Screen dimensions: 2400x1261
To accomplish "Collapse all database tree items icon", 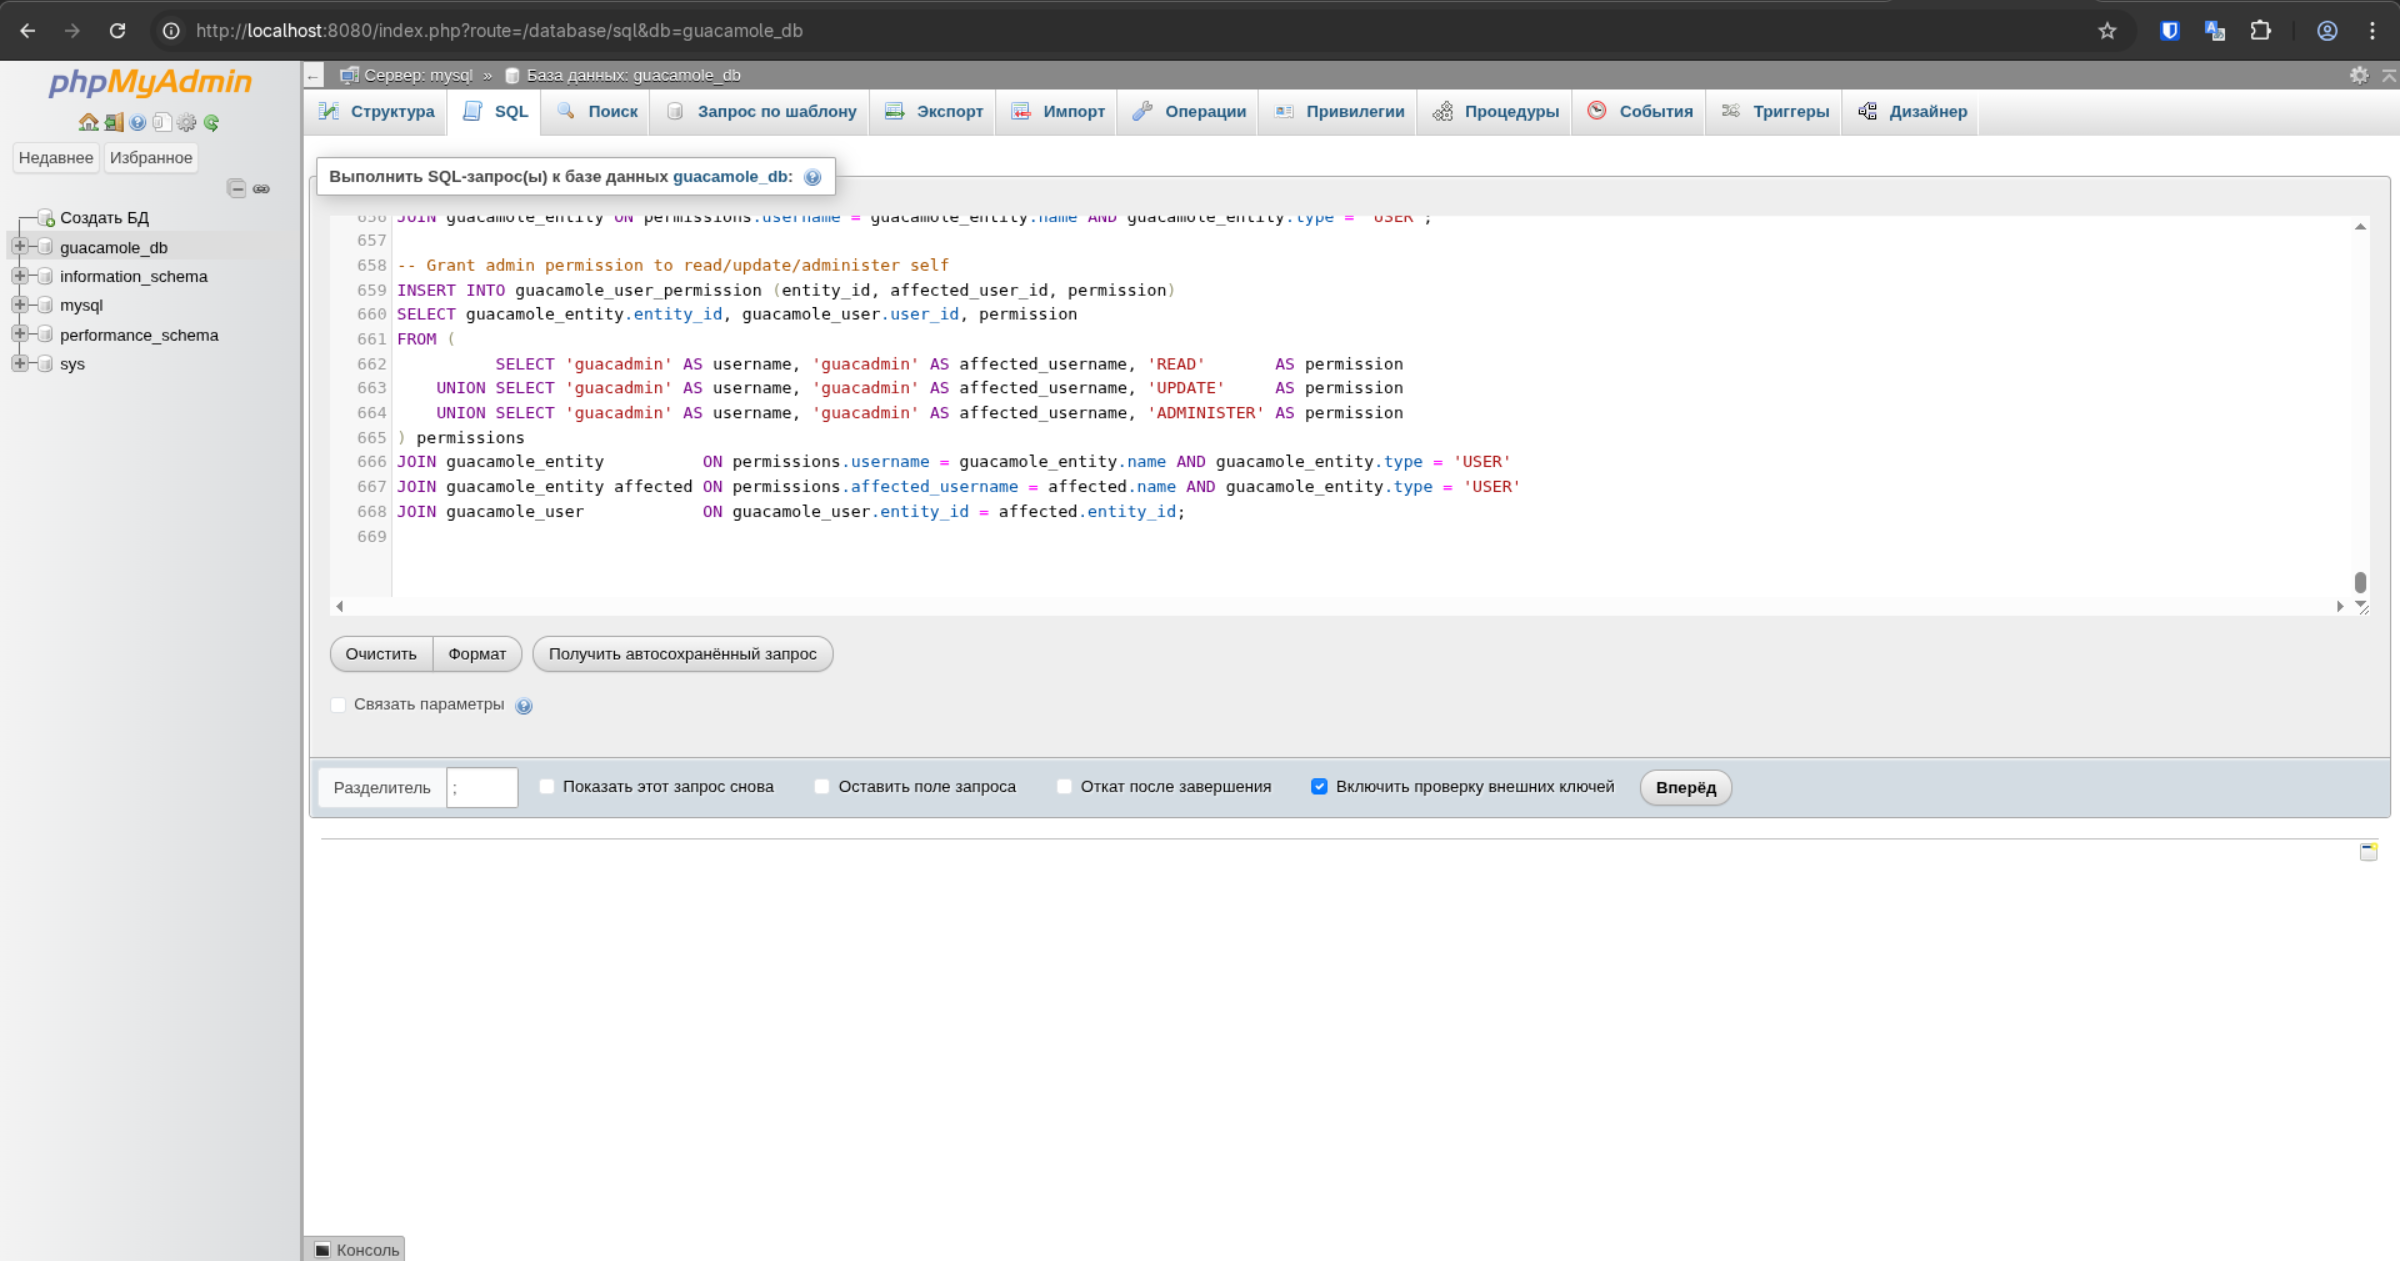I will pyautogui.click(x=237, y=188).
